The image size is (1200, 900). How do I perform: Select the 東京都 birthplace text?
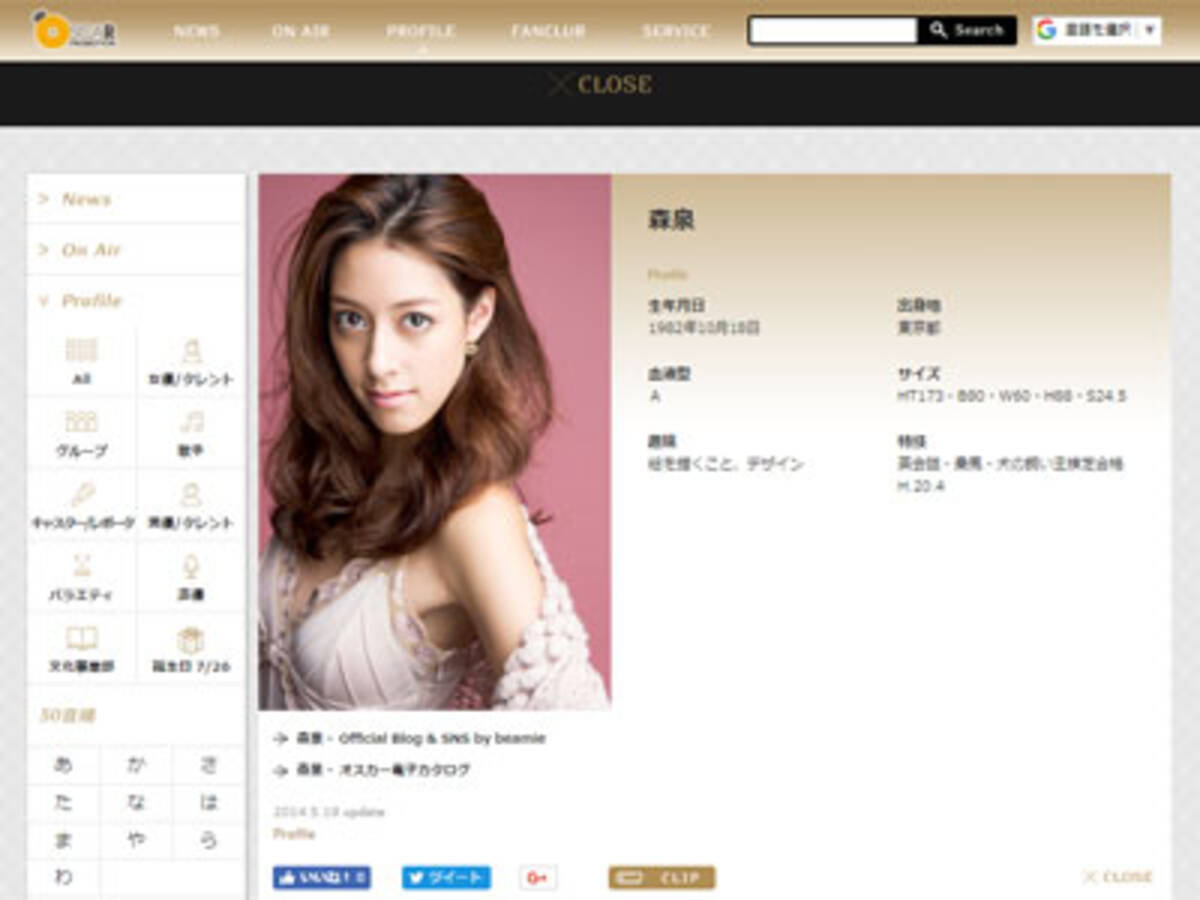pos(919,328)
